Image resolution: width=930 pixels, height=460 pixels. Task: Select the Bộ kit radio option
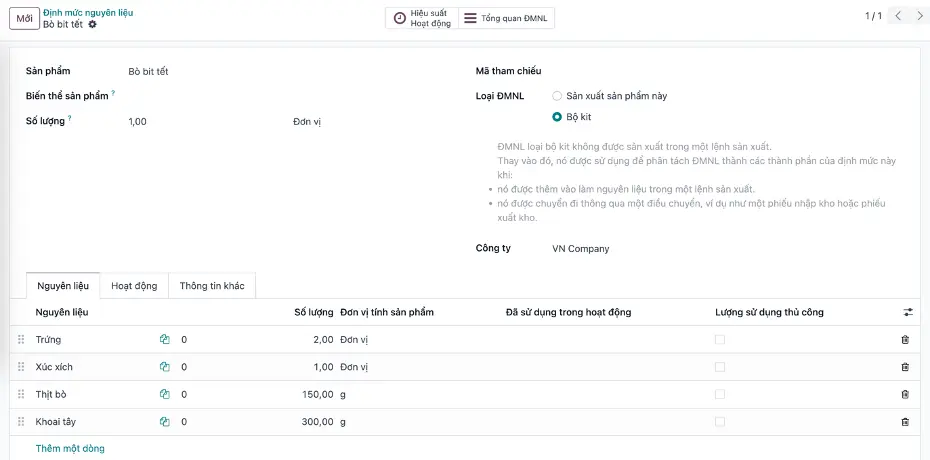point(557,117)
